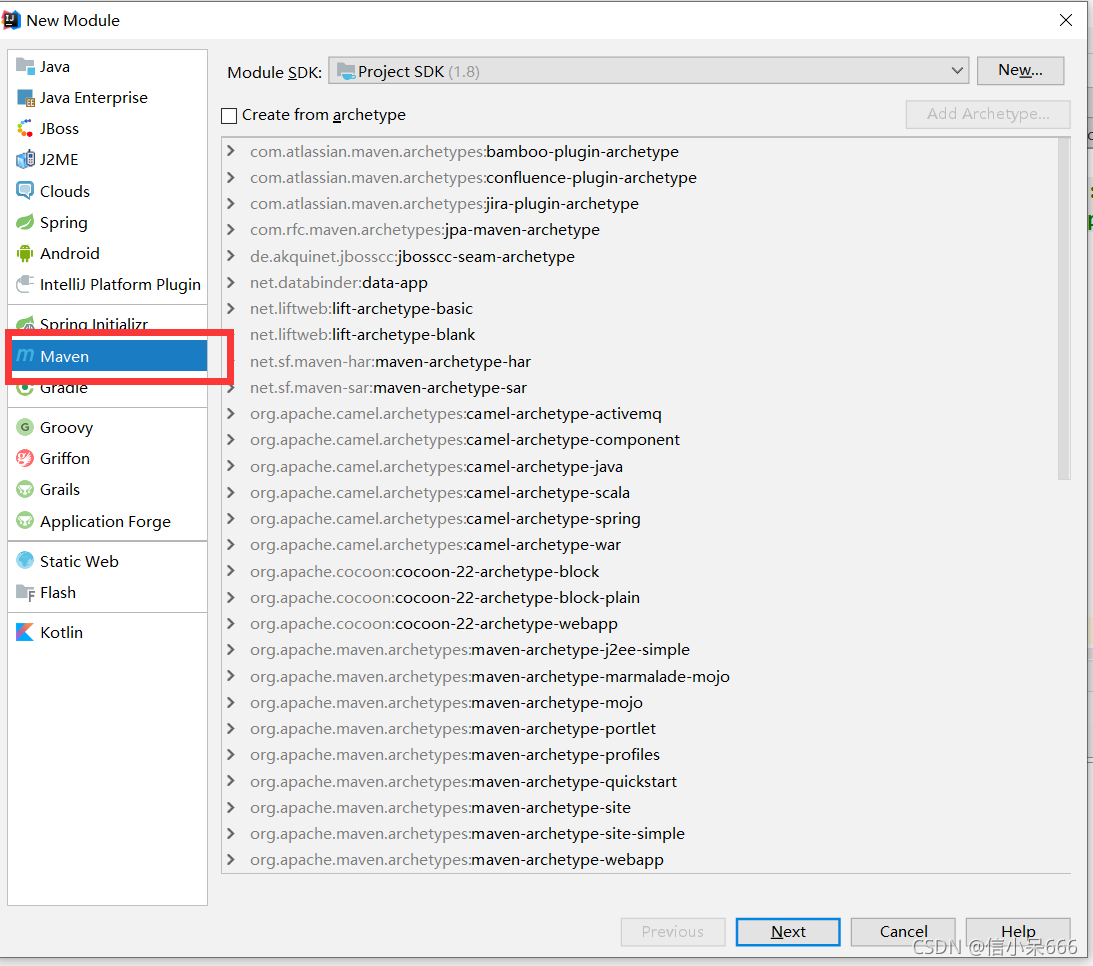This screenshot has width=1093, height=966.
Task: Click the IntelliJ Platform Plugin icon
Action: [25, 284]
